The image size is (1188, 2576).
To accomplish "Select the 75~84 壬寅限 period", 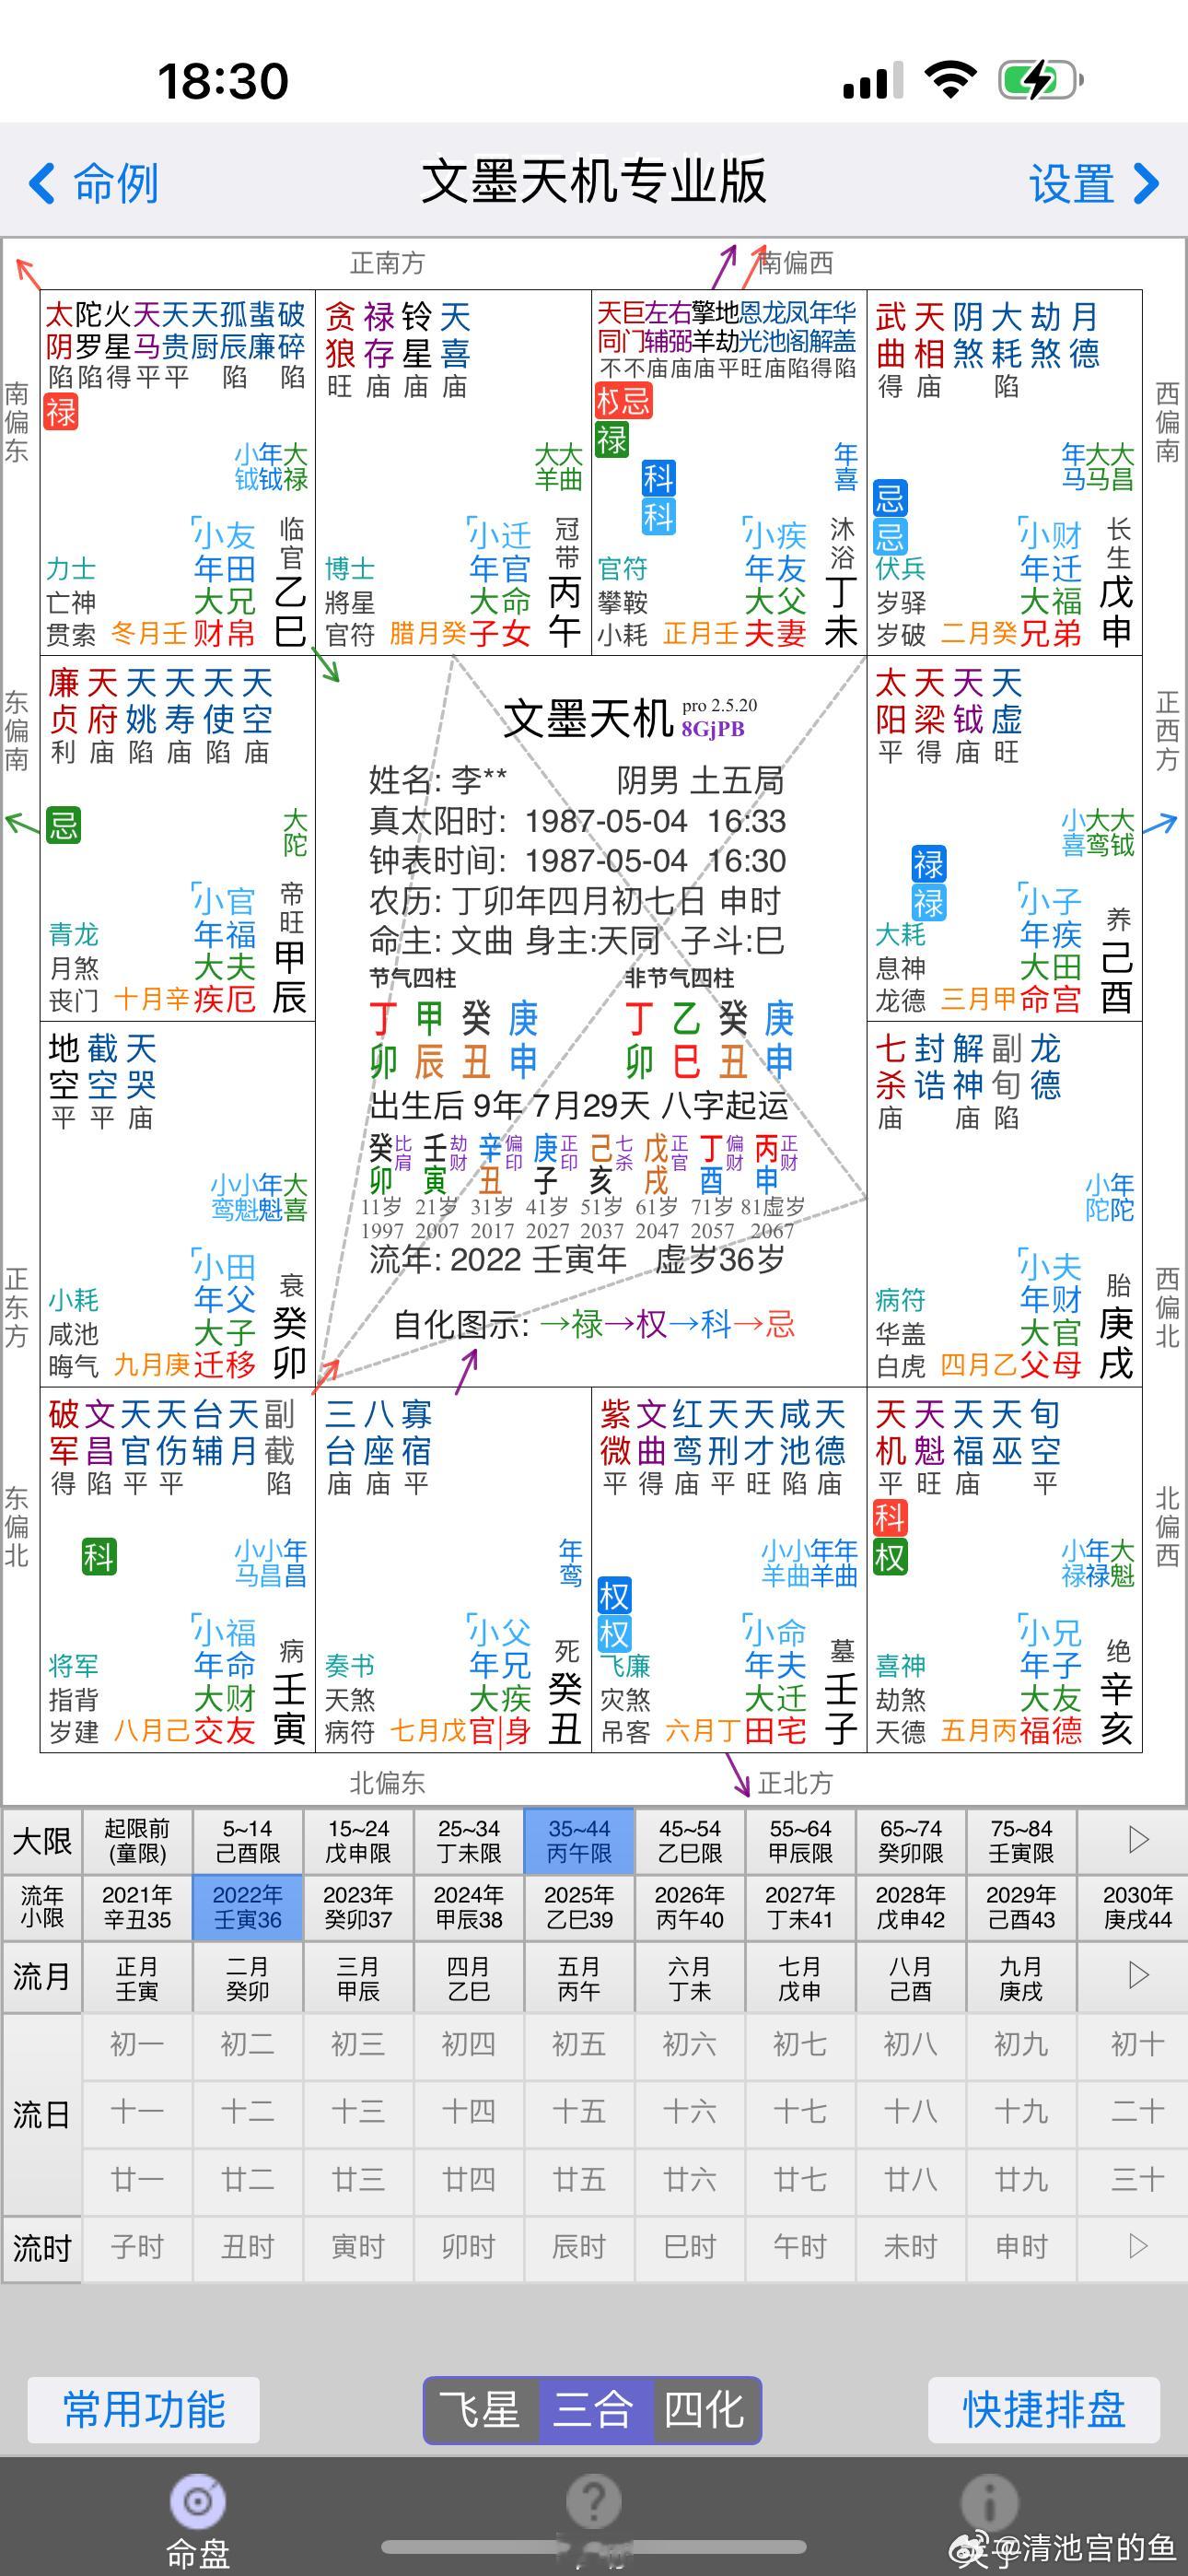I will coord(1021,1840).
